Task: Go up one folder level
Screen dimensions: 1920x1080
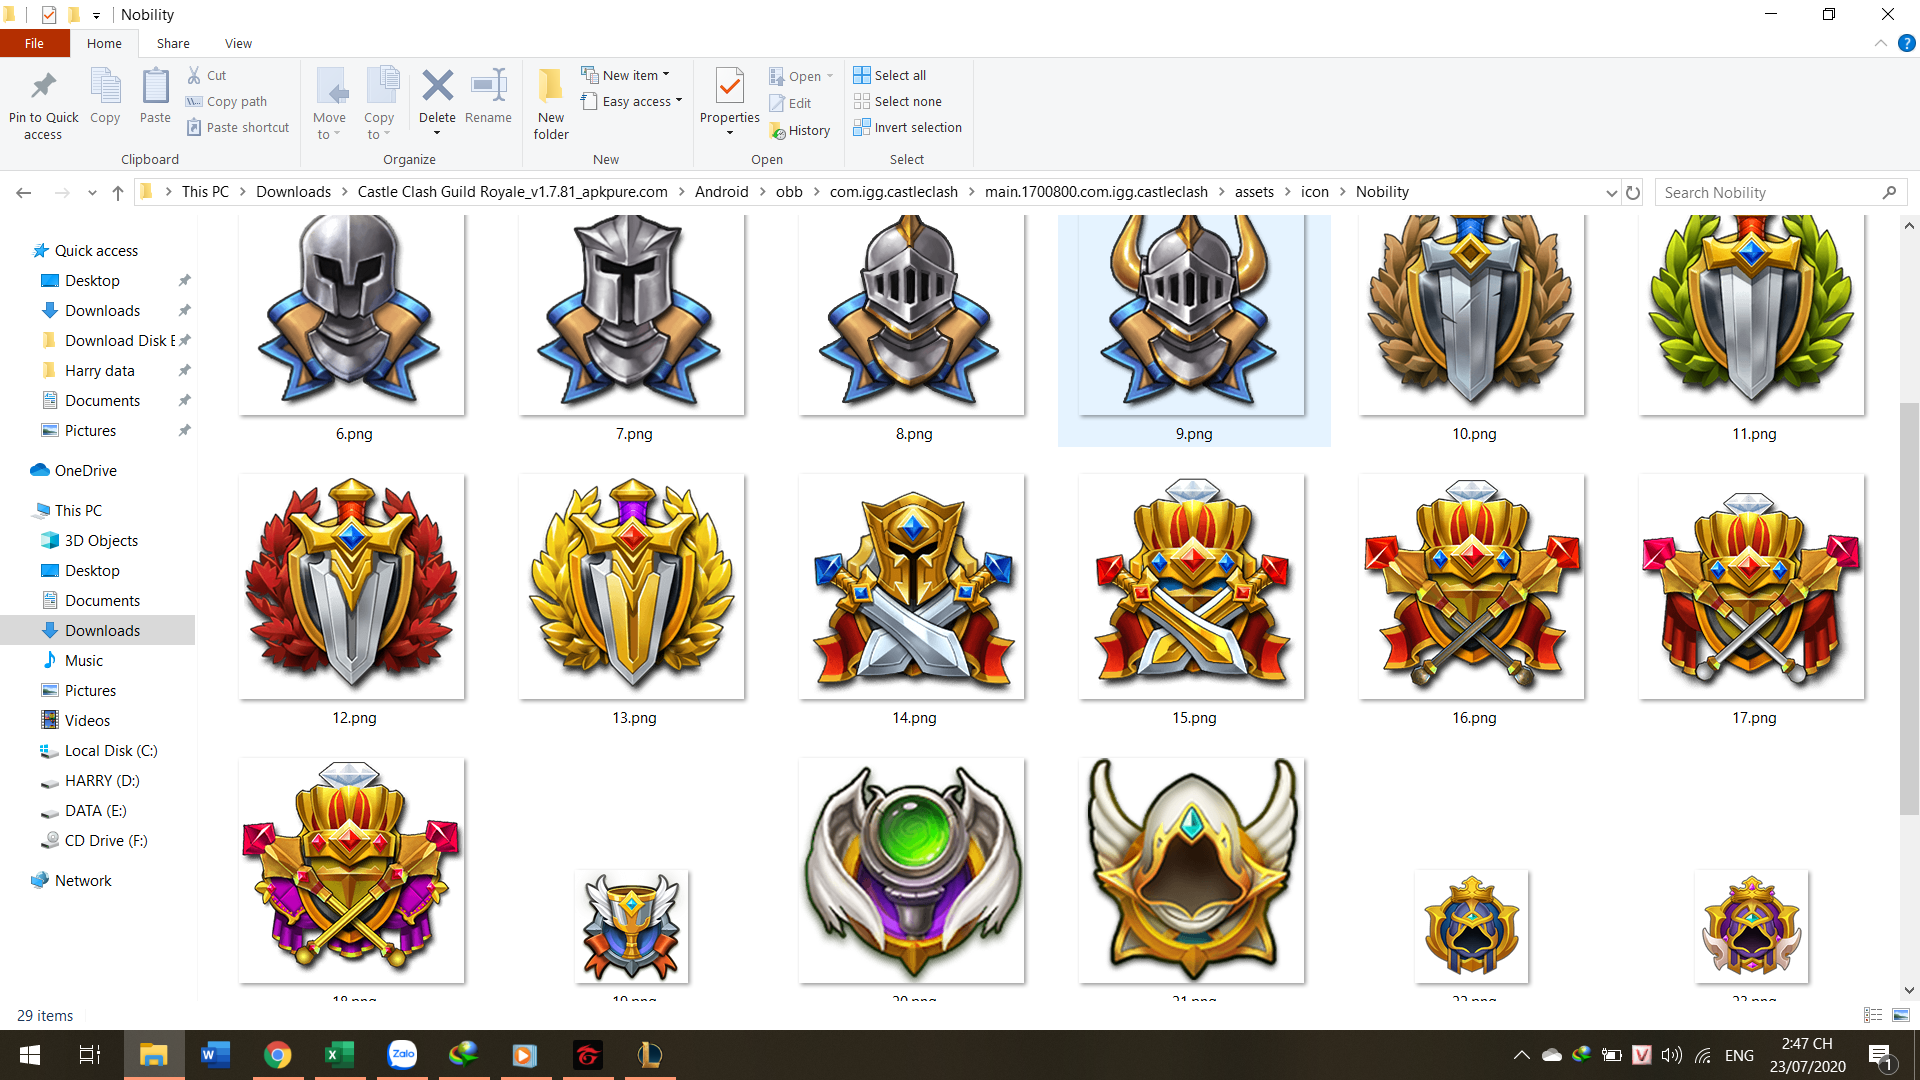Action: (x=118, y=192)
